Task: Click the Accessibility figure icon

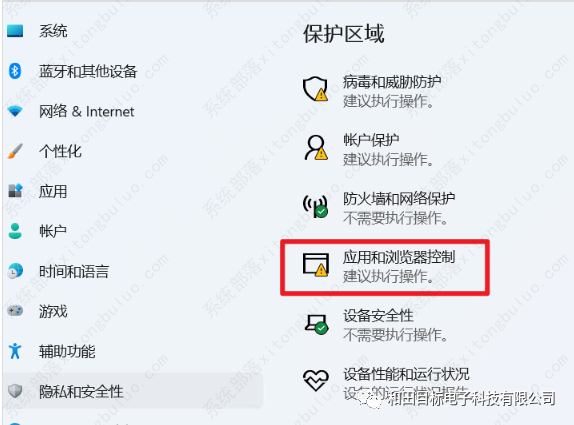Action: tap(15, 351)
